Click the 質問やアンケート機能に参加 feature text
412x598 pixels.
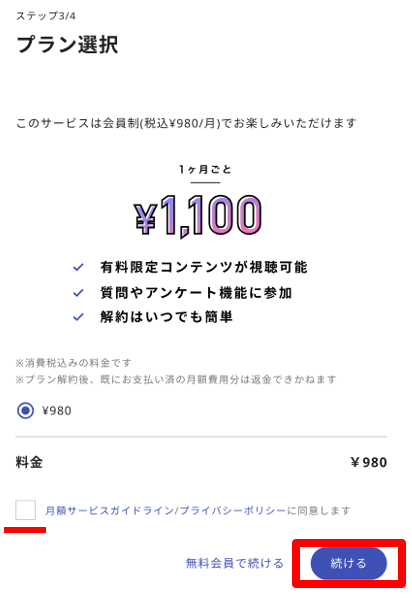point(196,293)
